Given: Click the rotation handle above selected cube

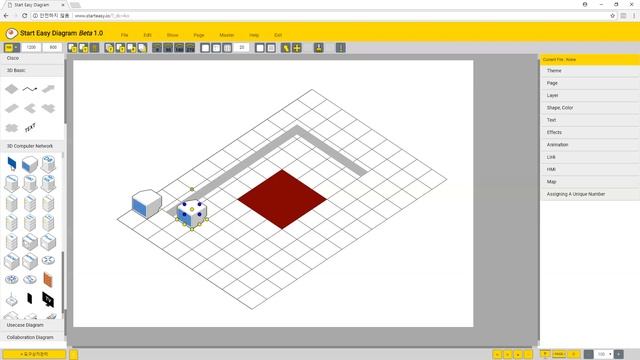Looking at the screenshot, I should (192, 189).
